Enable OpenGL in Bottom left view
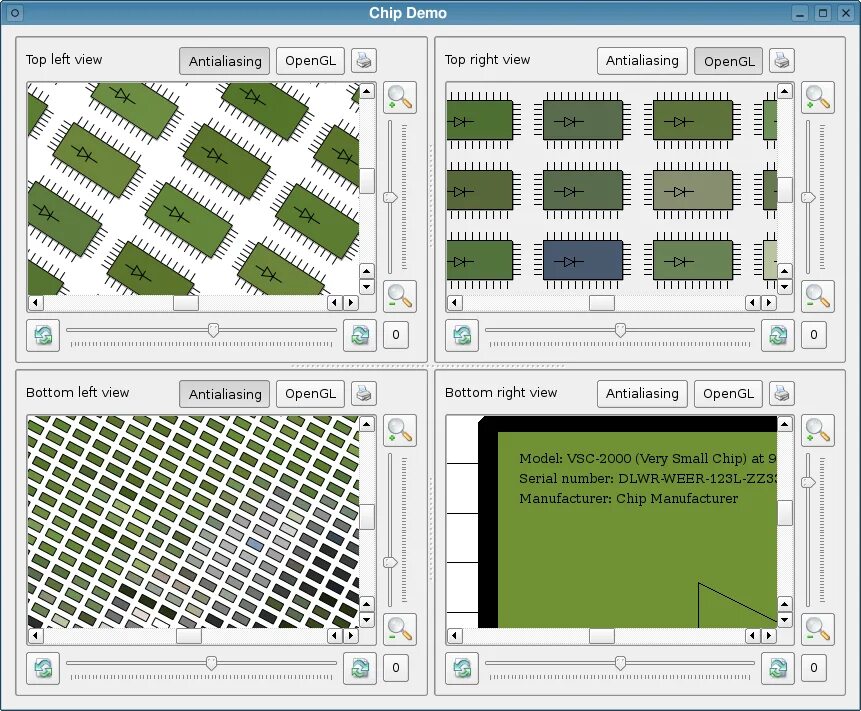This screenshot has width=861, height=711. [x=310, y=394]
